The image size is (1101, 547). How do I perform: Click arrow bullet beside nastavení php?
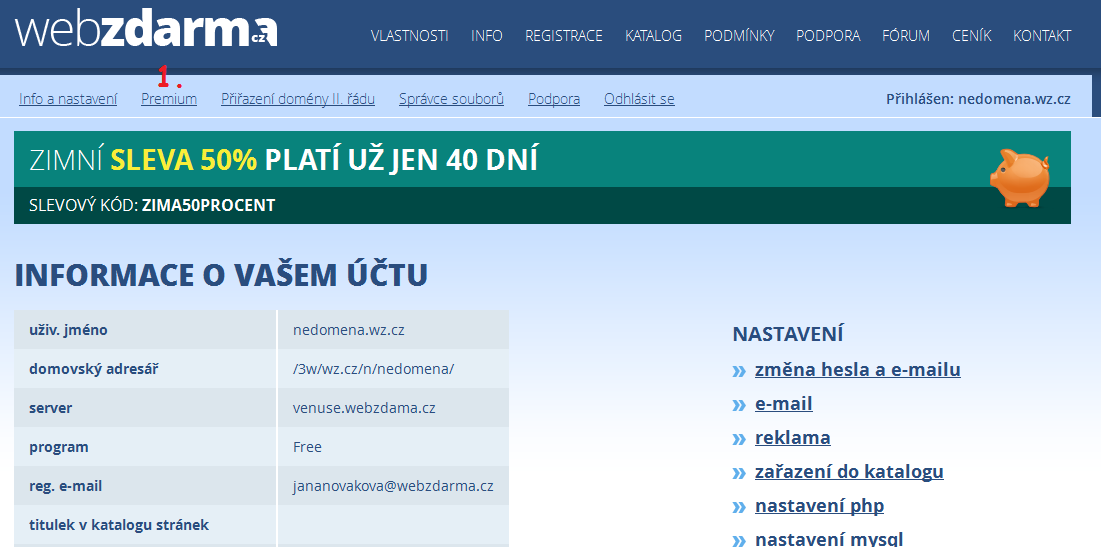(739, 507)
